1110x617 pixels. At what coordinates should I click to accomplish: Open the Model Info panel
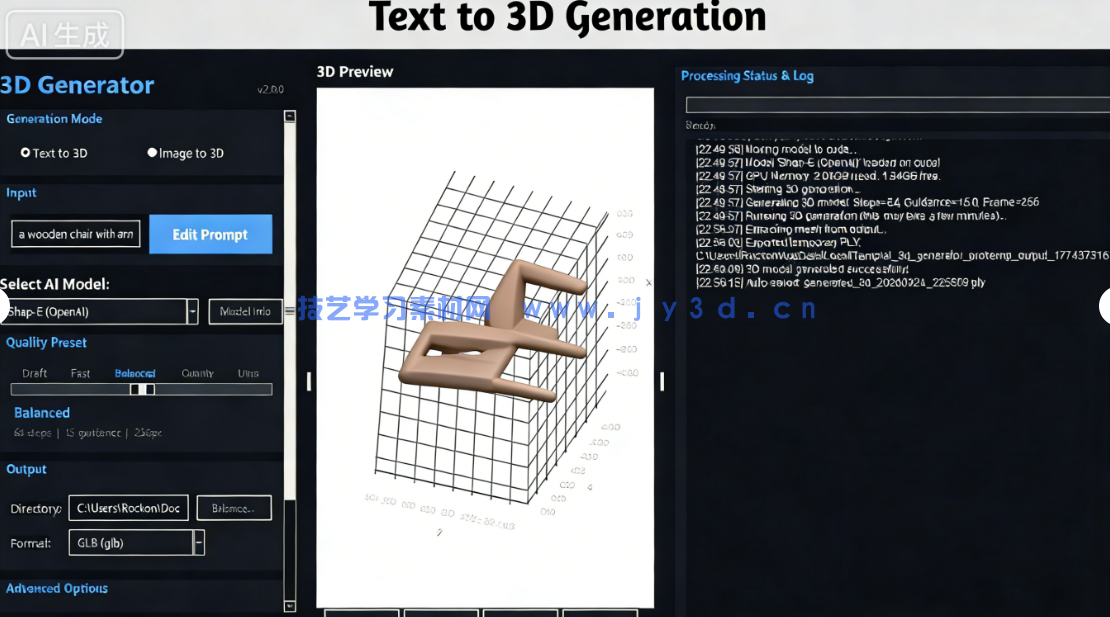[245, 311]
